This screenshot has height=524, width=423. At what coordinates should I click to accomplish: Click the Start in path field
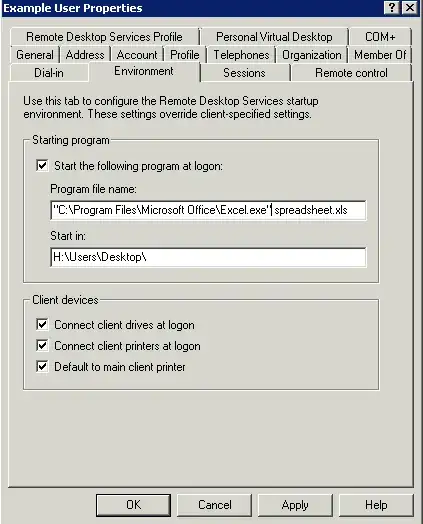coord(208,257)
